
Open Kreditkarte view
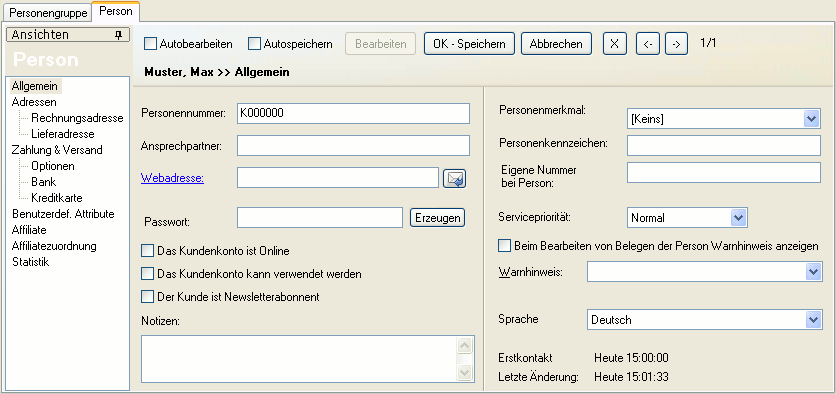(x=57, y=198)
